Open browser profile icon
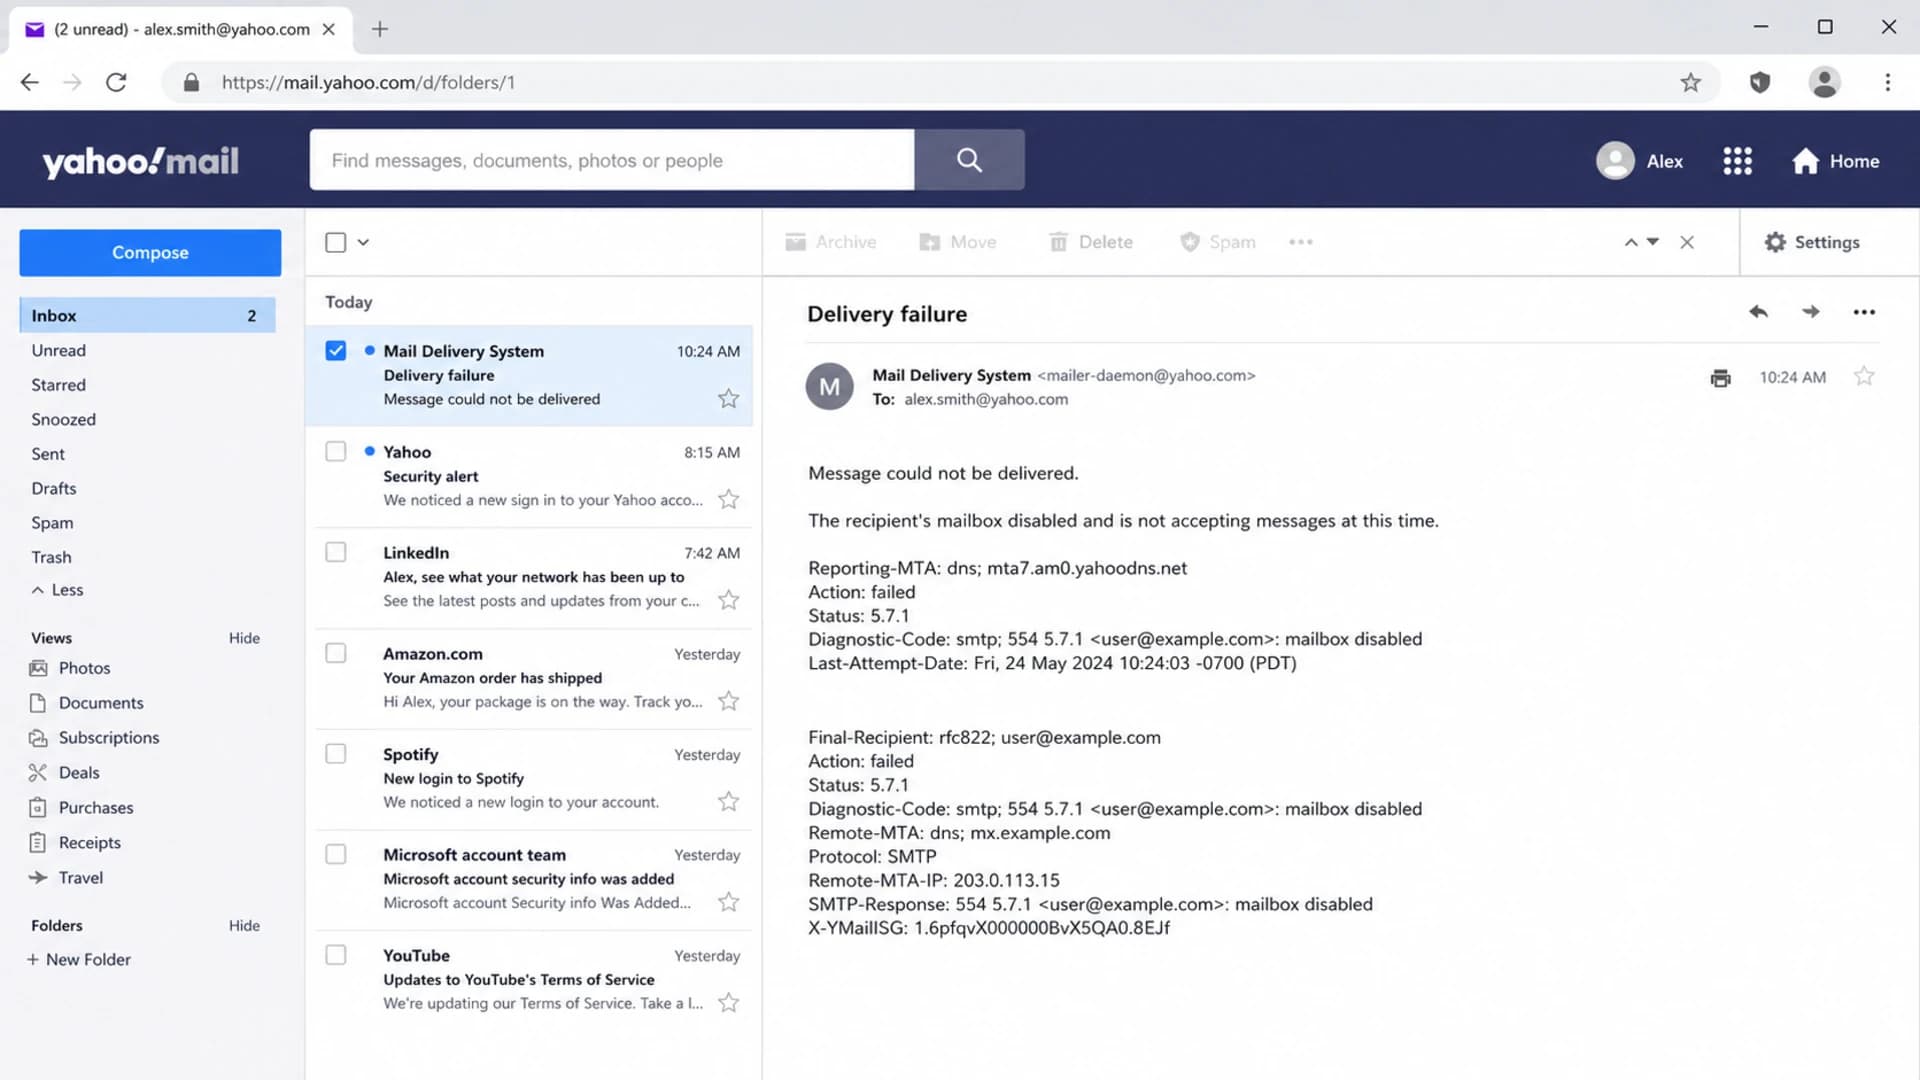The height and width of the screenshot is (1080, 1920). click(1825, 82)
